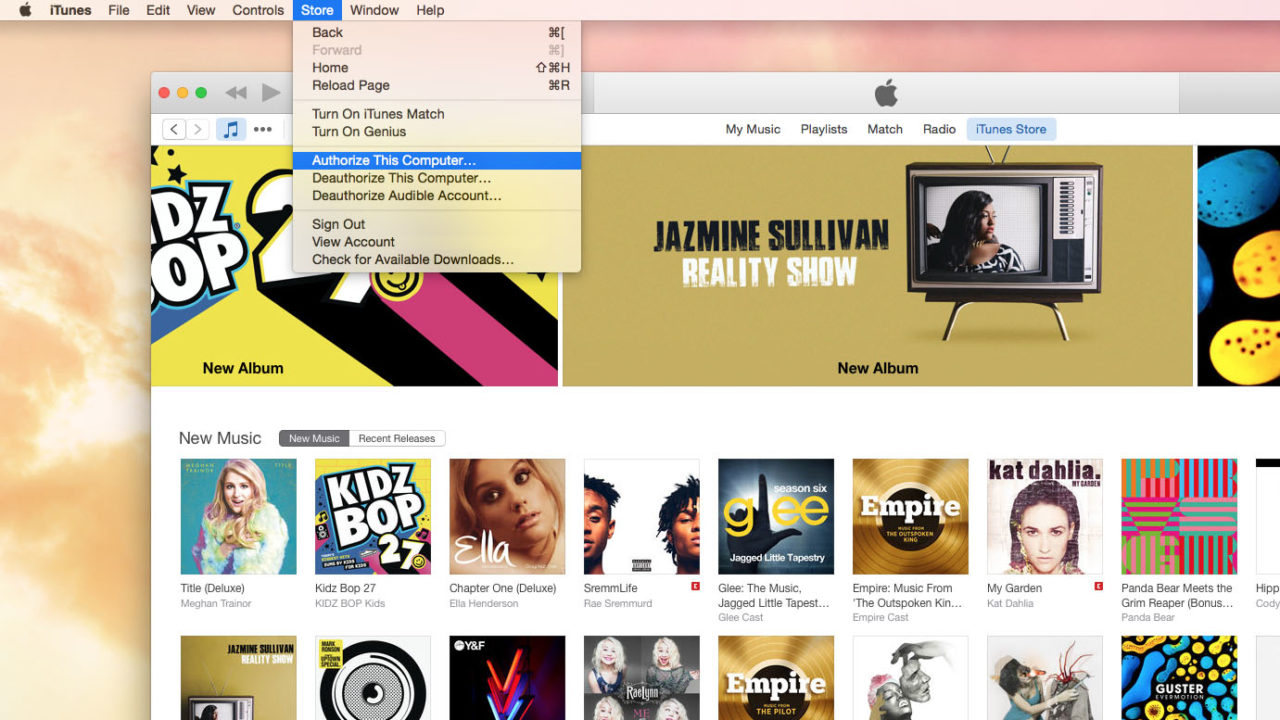Select the Recent Releases segment toggle

click(397, 438)
